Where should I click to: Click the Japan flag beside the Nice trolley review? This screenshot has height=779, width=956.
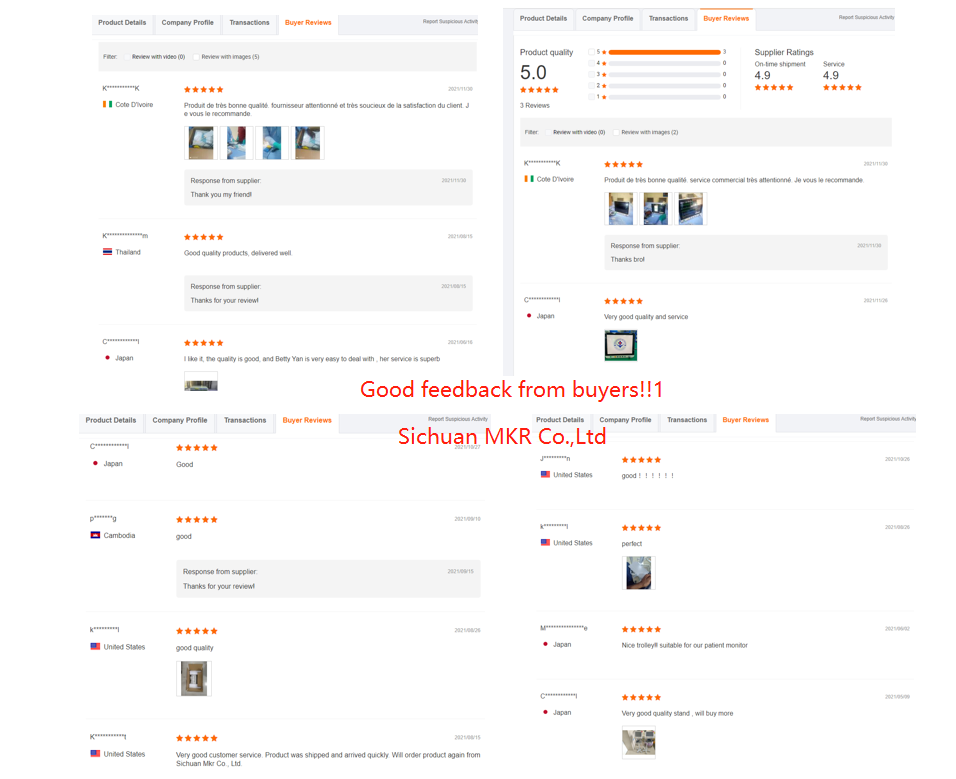pos(545,644)
